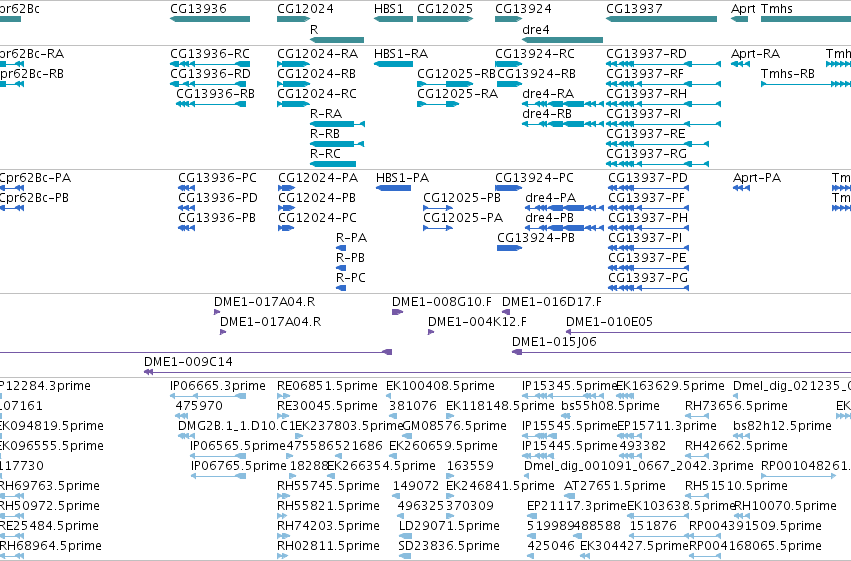Open the dre4-PA protein
Screen dimensions: 851x561
coord(550,198)
